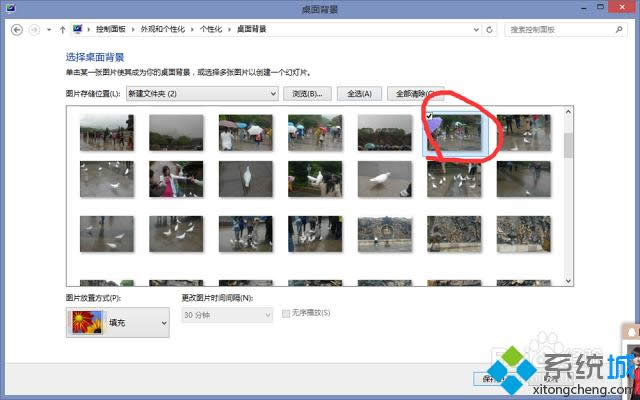
Task: Go forward using the forward arrow
Action: pyautogui.click(x=35, y=30)
